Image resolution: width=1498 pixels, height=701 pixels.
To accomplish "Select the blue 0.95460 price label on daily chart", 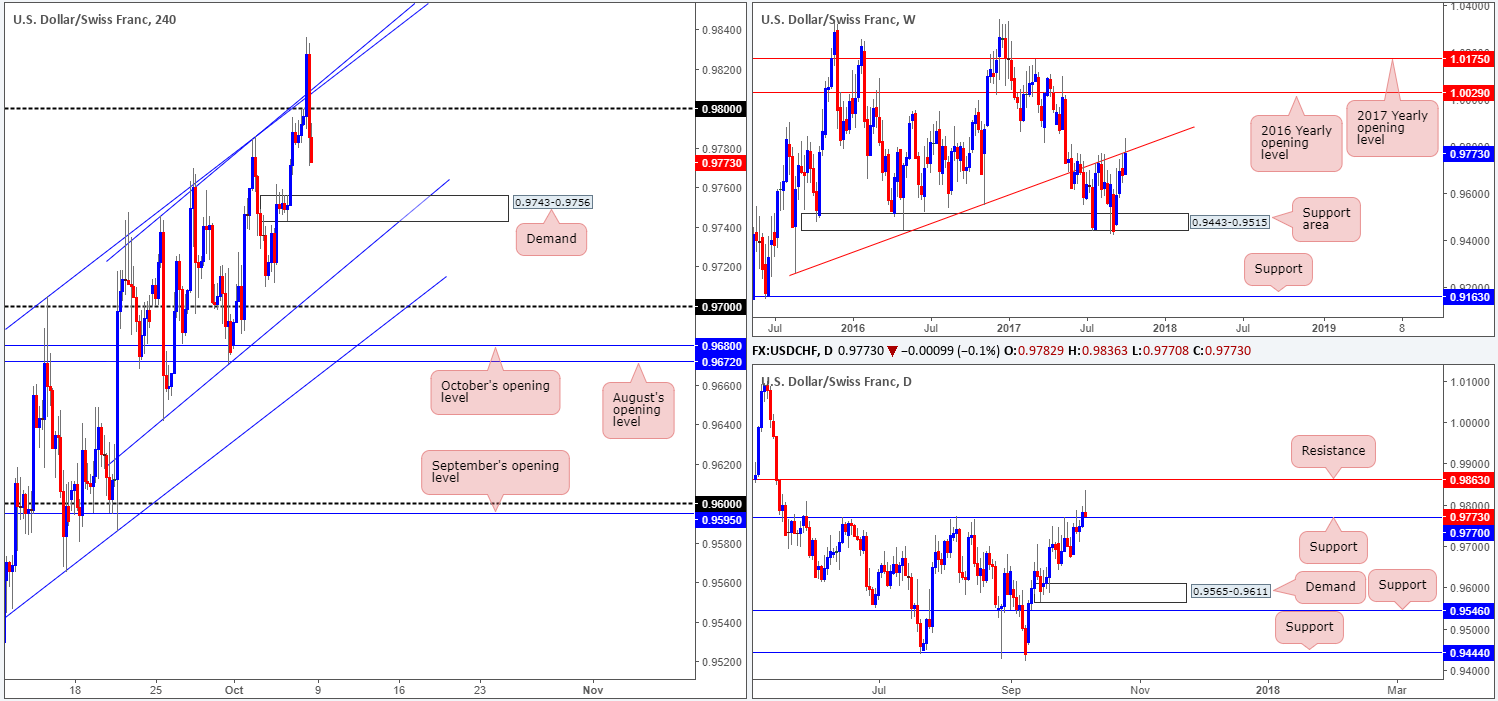I will click(1471, 609).
